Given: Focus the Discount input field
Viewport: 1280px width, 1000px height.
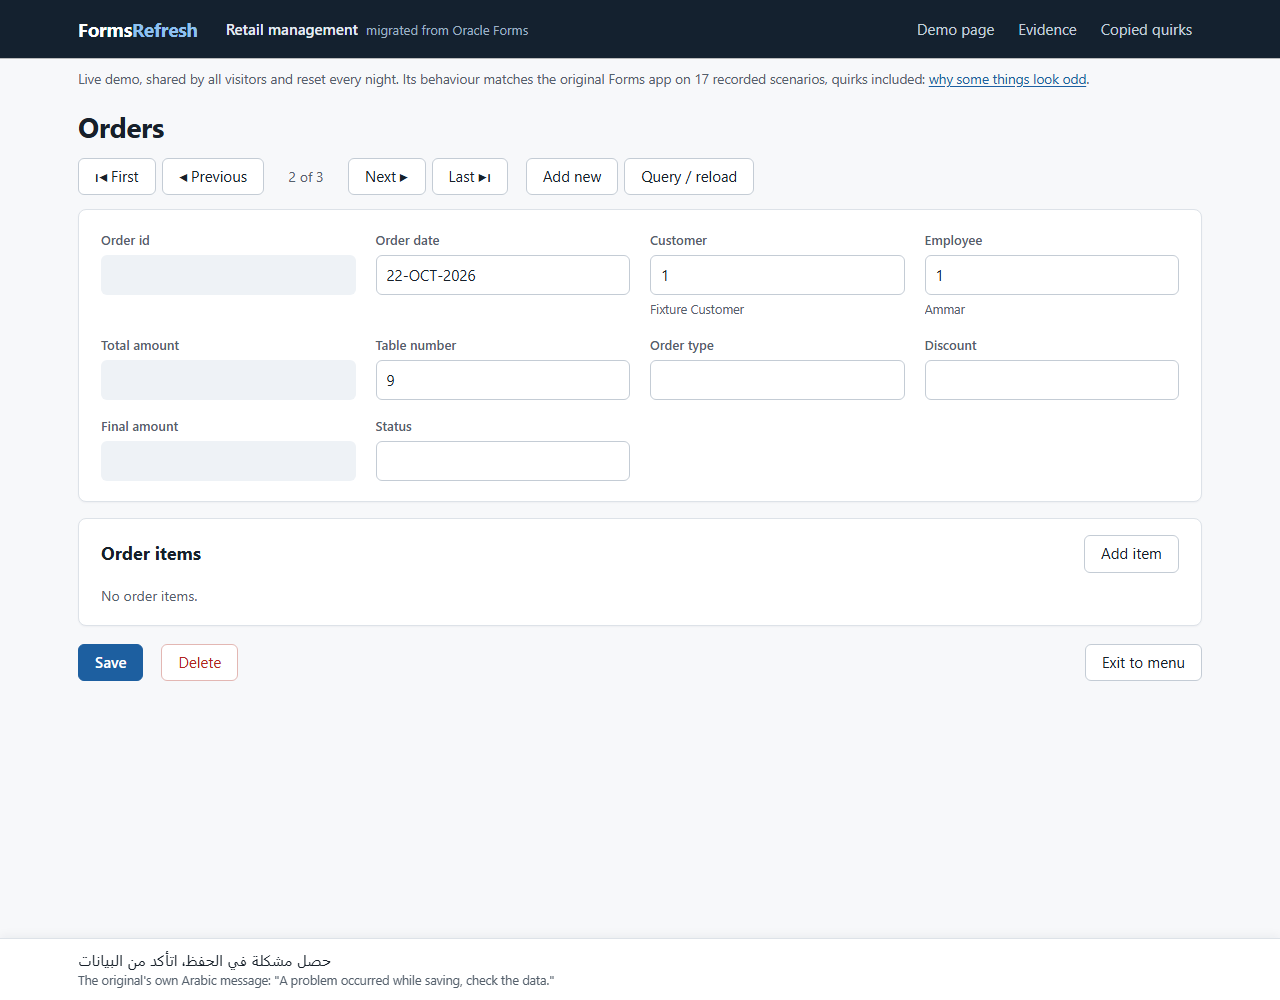Looking at the screenshot, I should [x=1052, y=380].
